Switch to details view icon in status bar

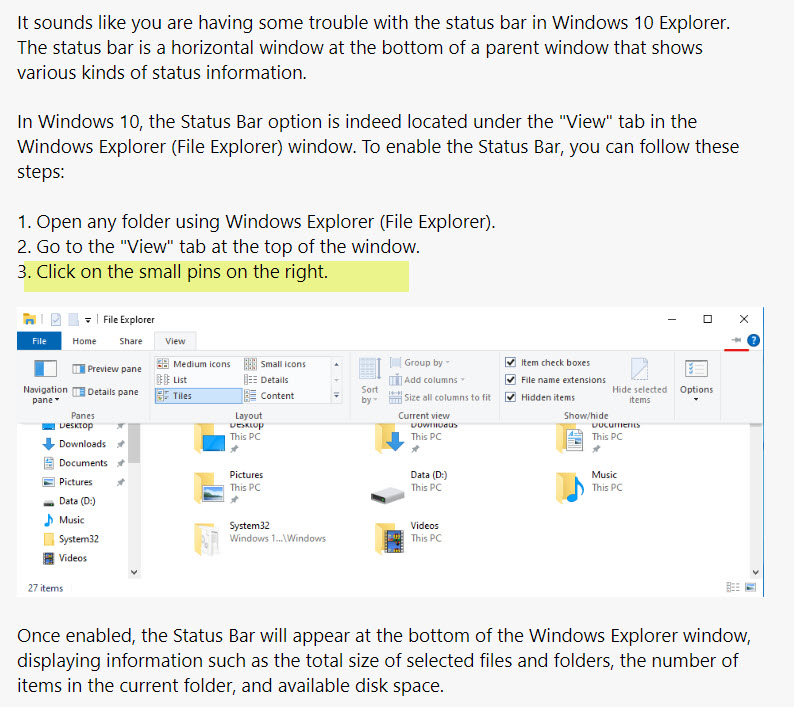pos(733,587)
